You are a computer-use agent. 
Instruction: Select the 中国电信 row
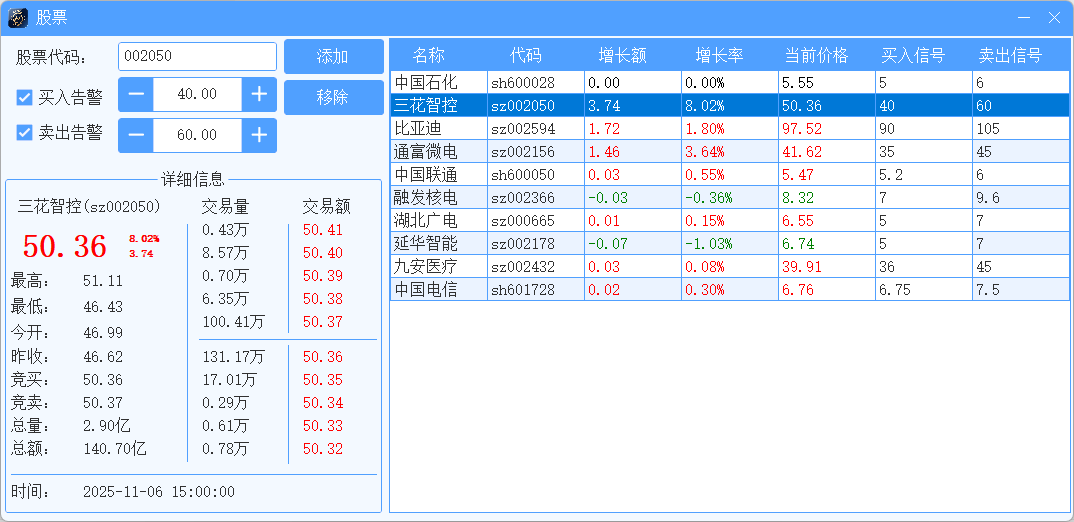click(730, 289)
